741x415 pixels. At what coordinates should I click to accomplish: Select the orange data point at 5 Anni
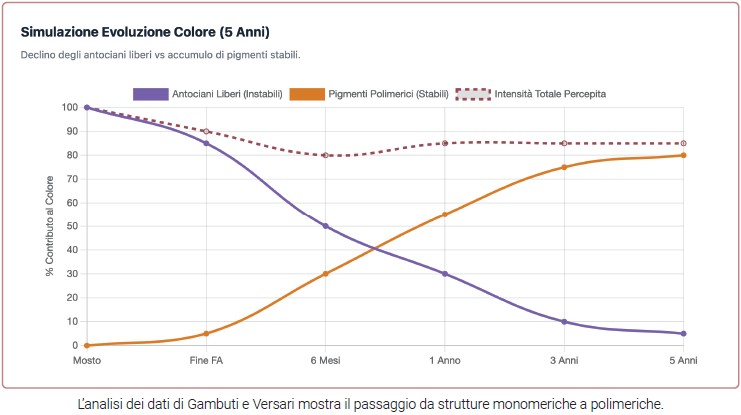pos(683,155)
